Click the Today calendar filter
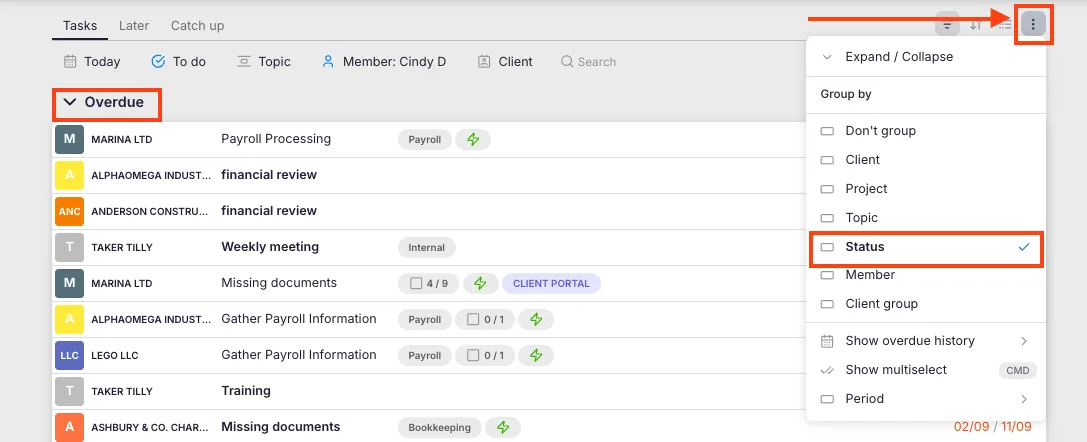Image resolution: width=1087 pixels, height=442 pixels. [92, 62]
